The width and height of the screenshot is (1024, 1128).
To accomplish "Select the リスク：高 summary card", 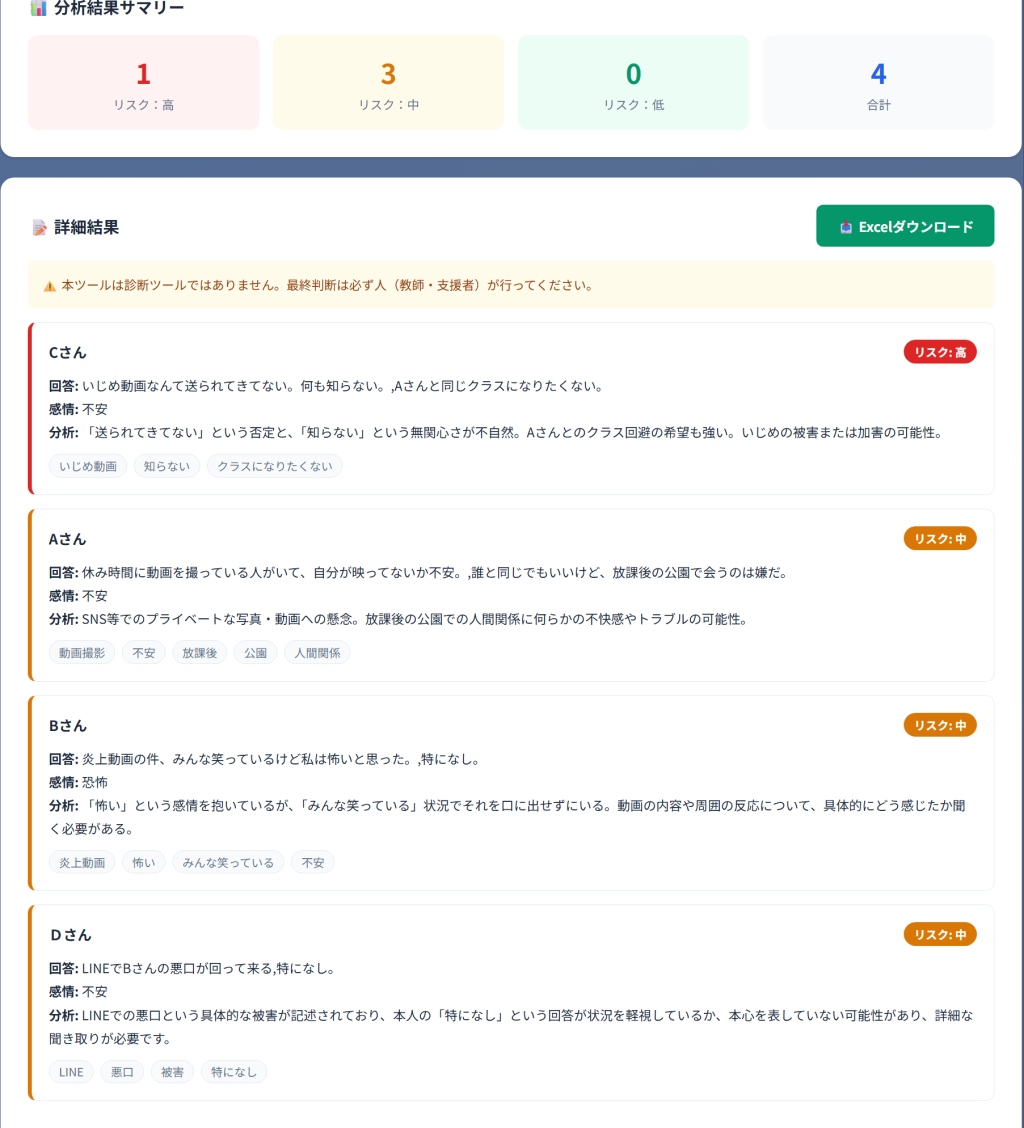I will tap(143, 82).
